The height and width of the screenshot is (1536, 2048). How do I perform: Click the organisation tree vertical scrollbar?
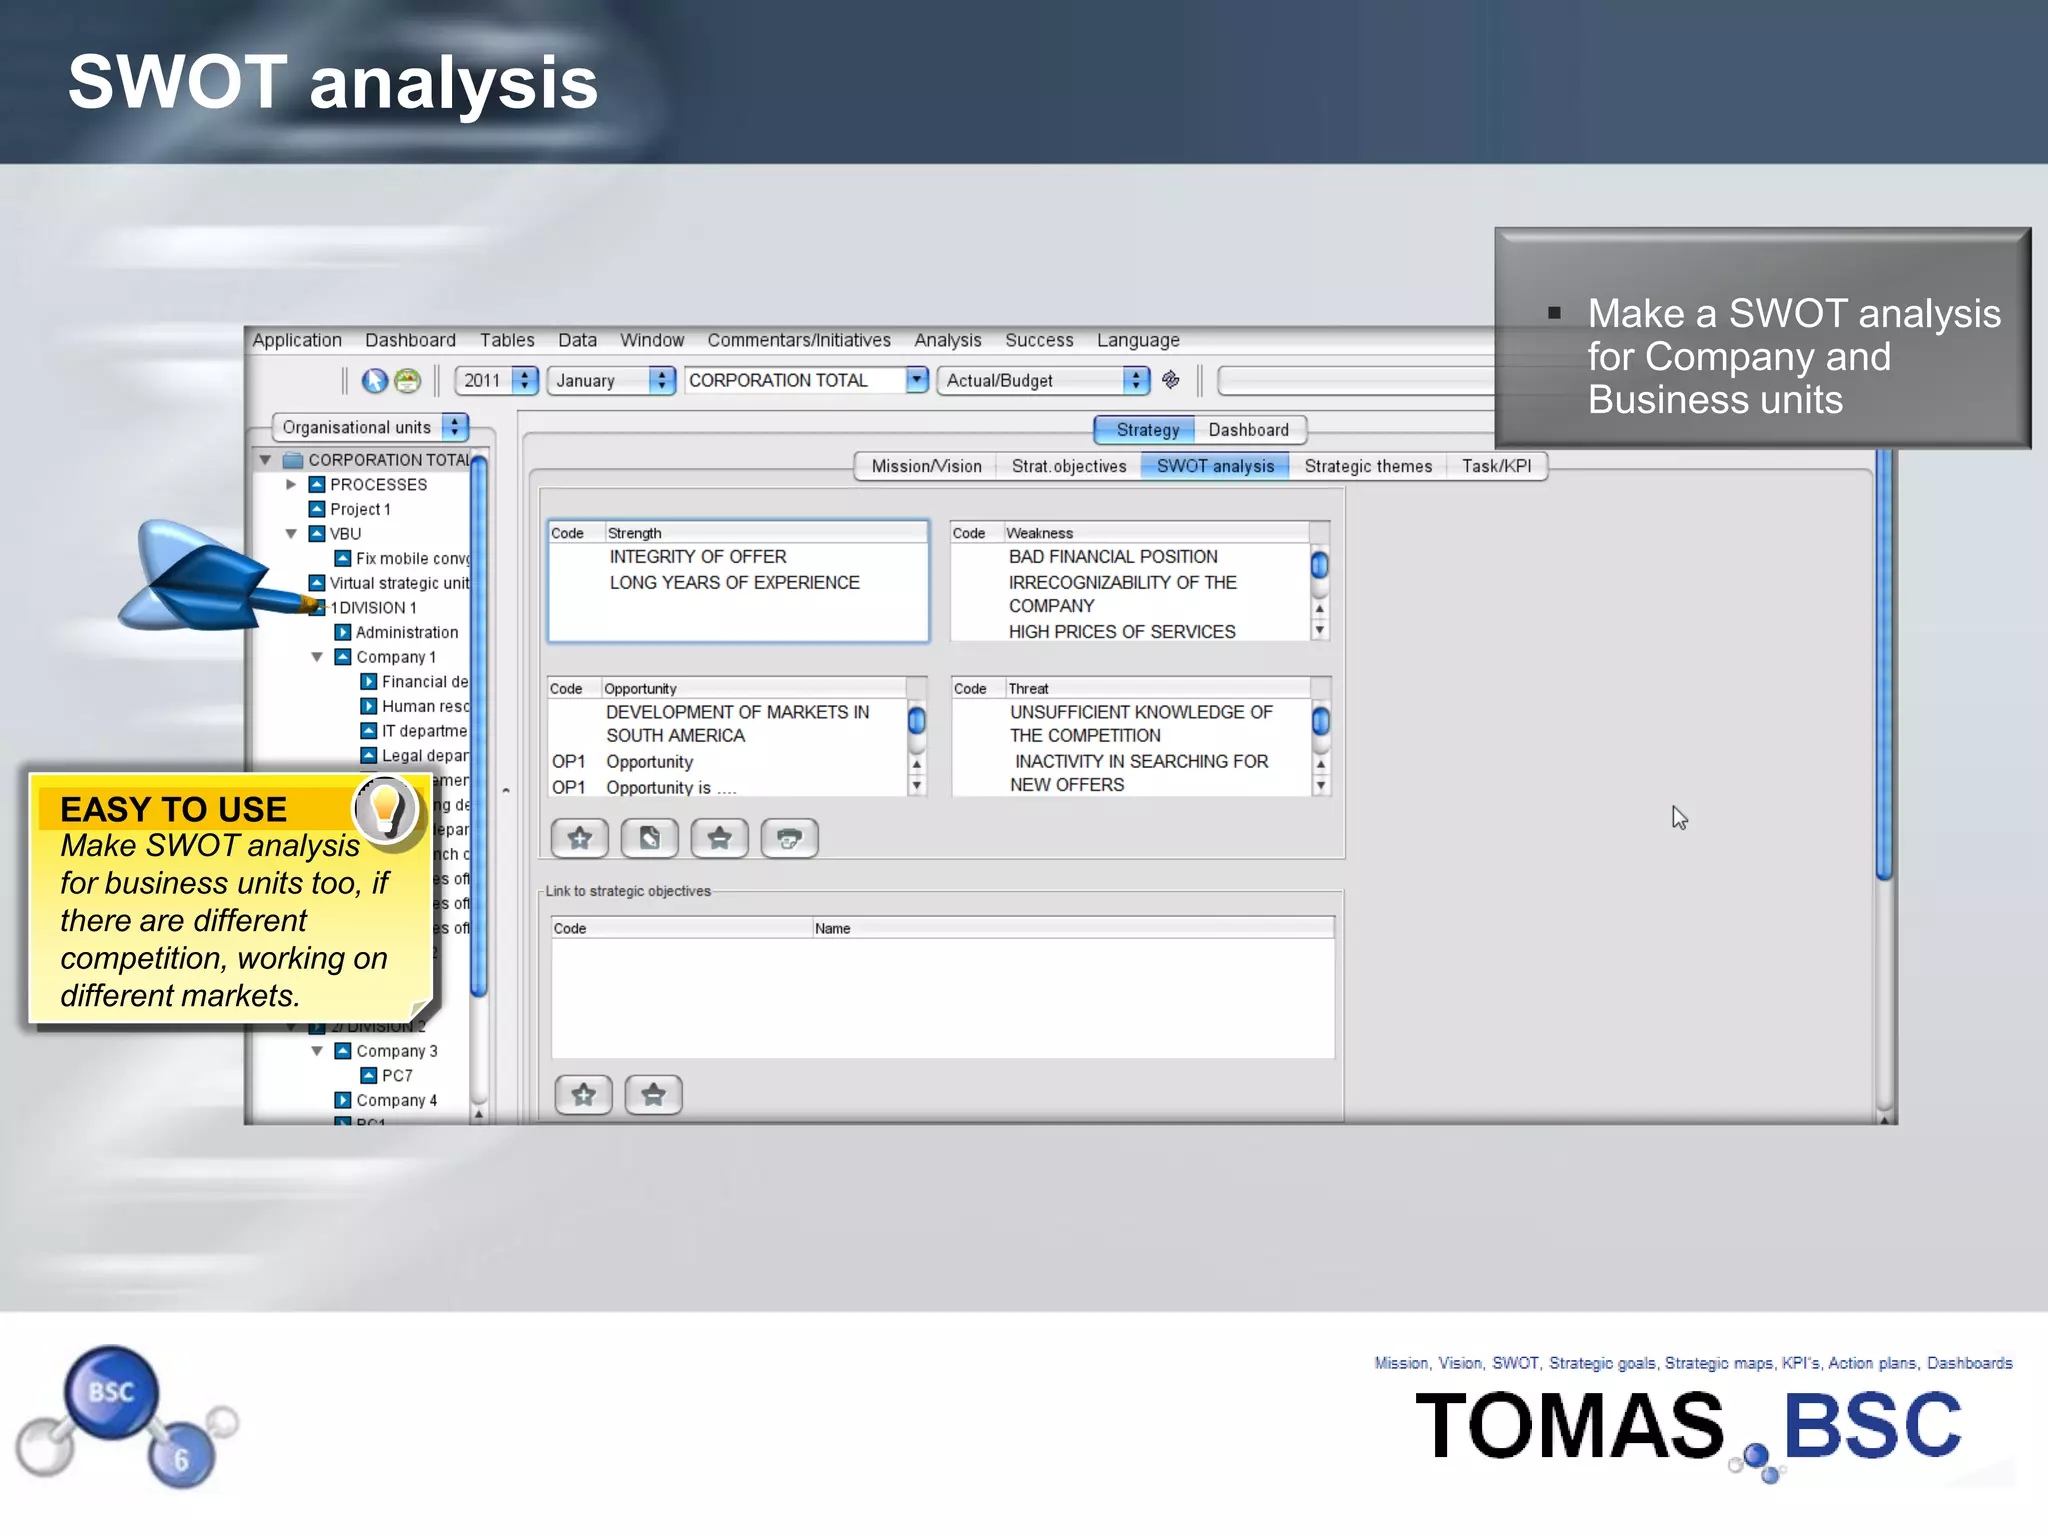click(x=479, y=725)
